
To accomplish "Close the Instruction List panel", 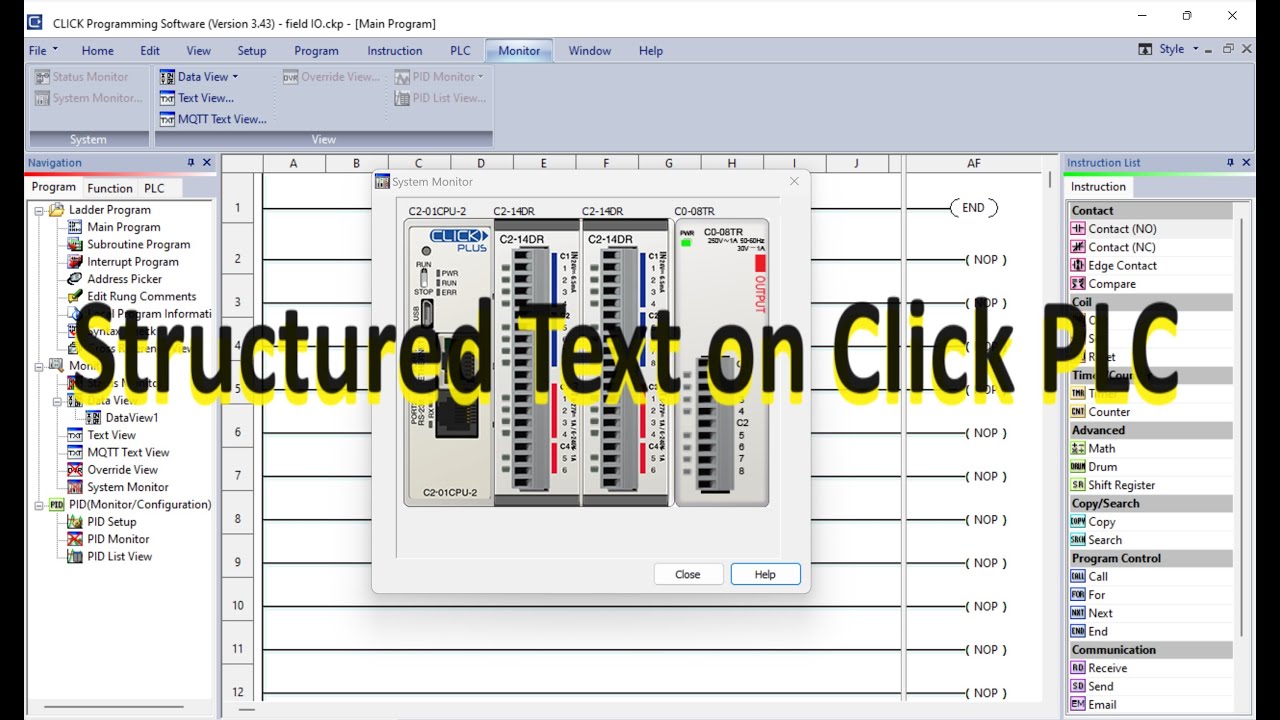I will 1246,162.
